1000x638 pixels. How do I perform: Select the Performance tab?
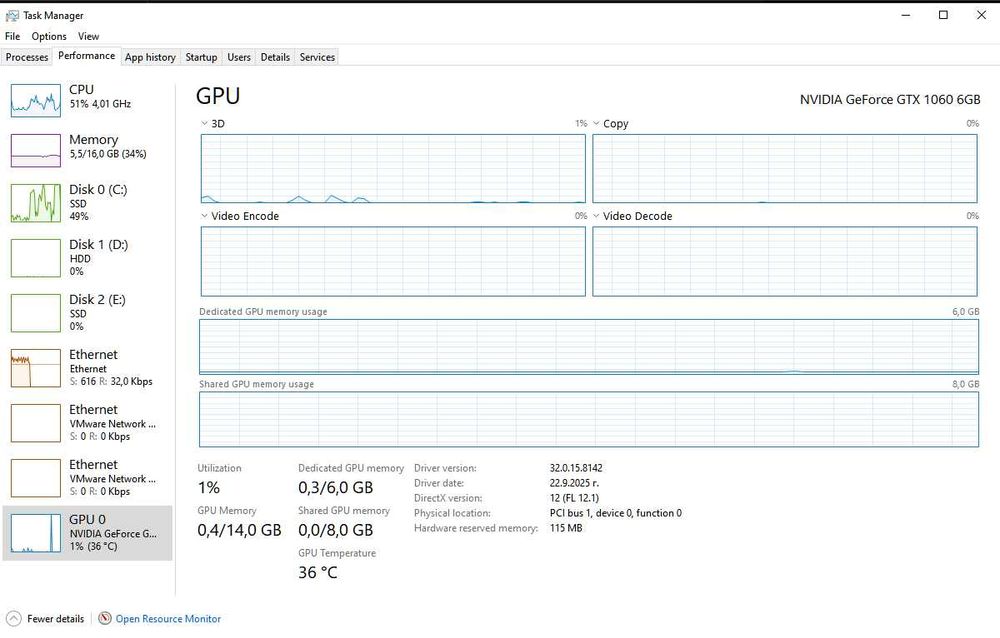pyautogui.click(x=87, y=56)
